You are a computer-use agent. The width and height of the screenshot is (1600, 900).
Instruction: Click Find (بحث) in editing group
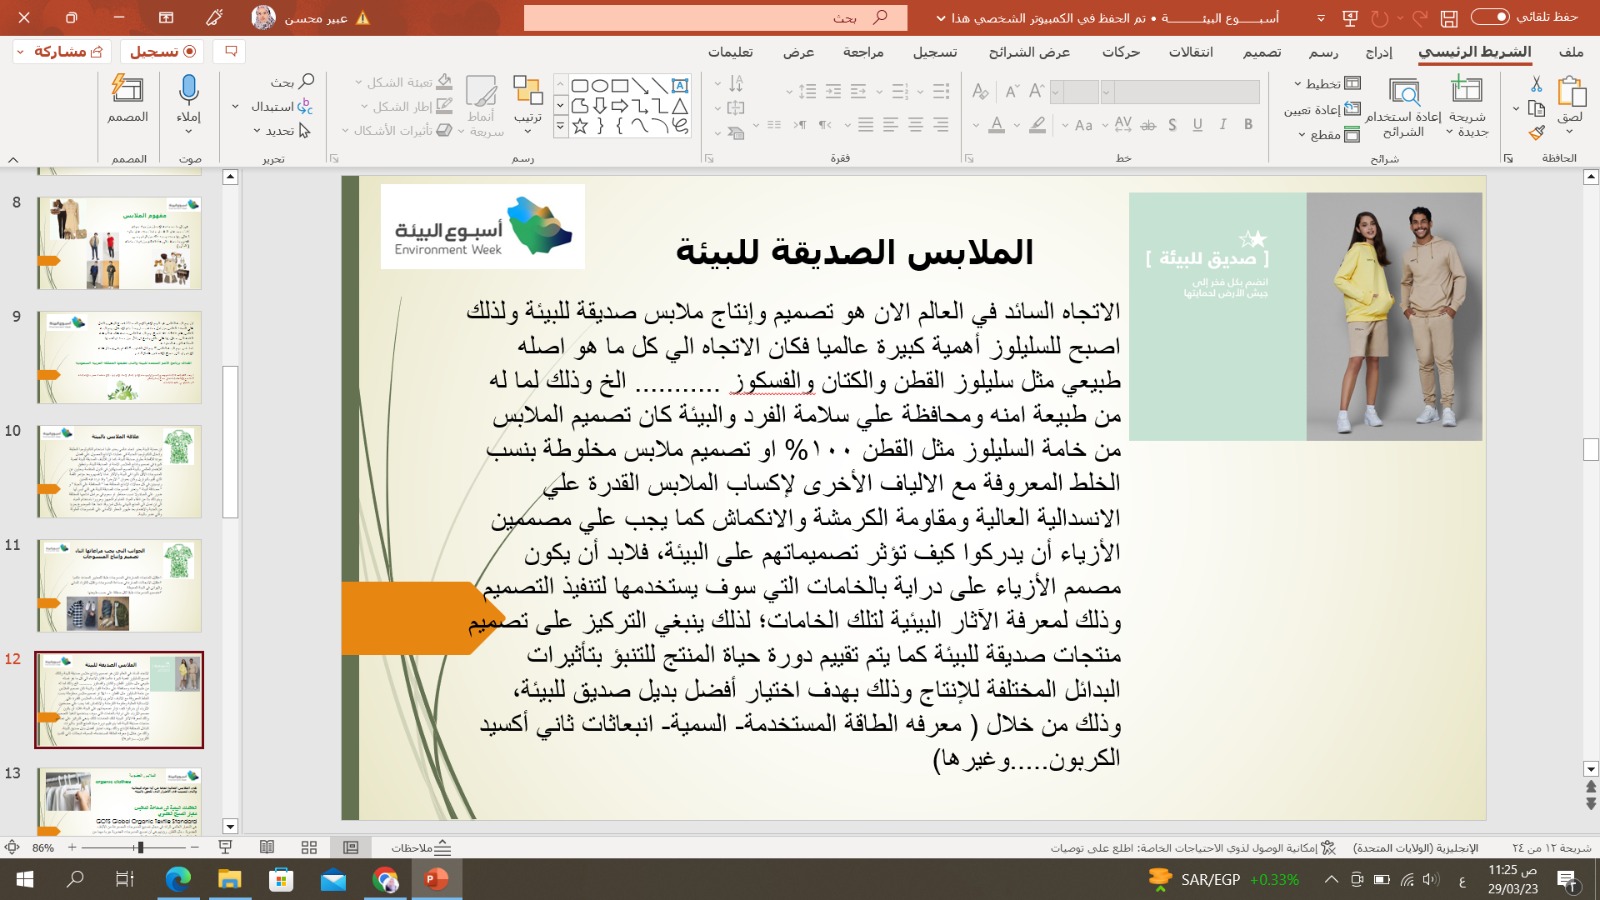293,82
